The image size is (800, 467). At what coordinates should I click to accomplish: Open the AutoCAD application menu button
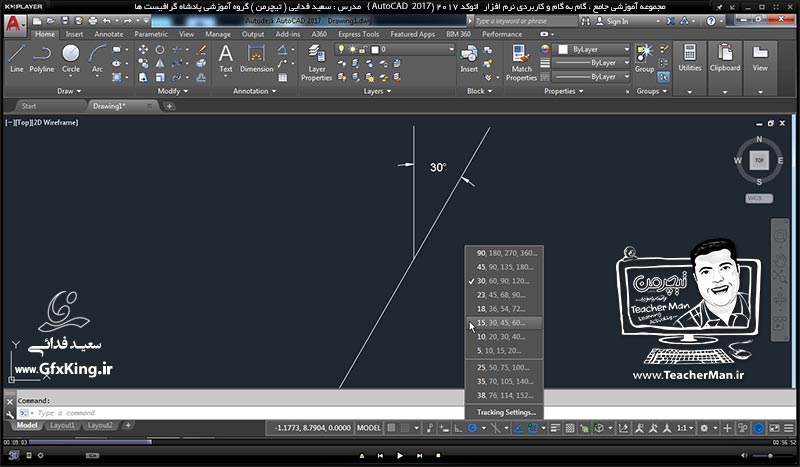click(14, 24)
